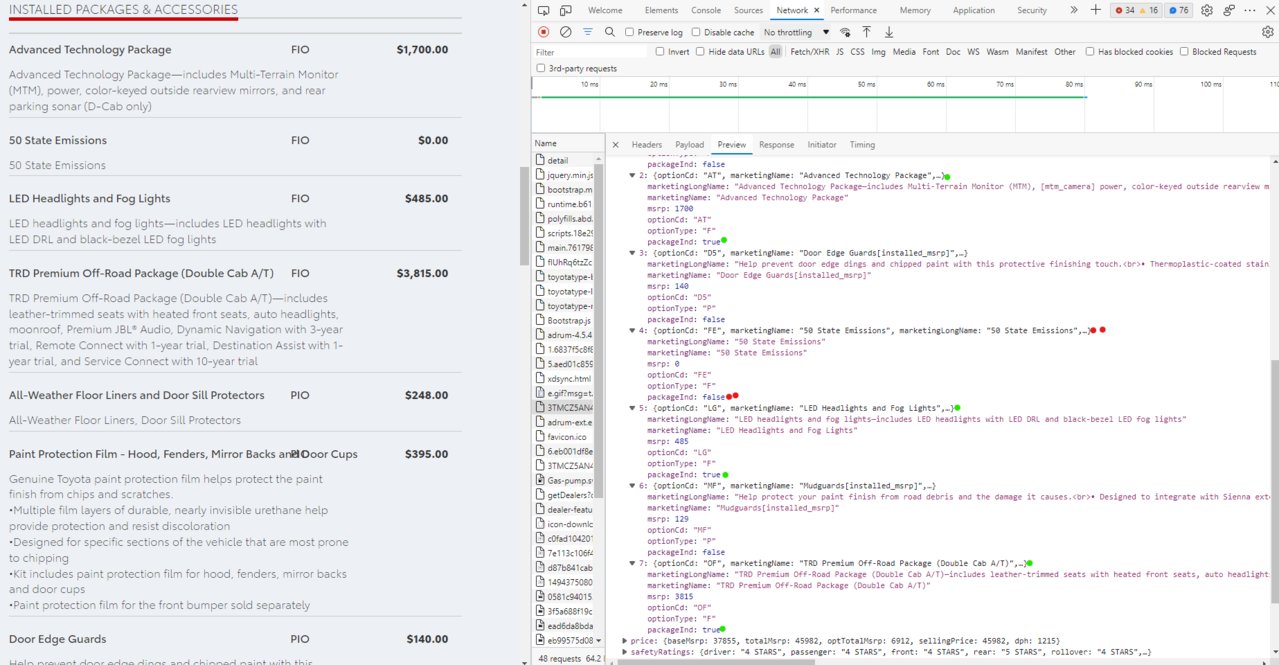Switch to the Console tab
This screenshot has width=1279, height=665.
[706, 10]
